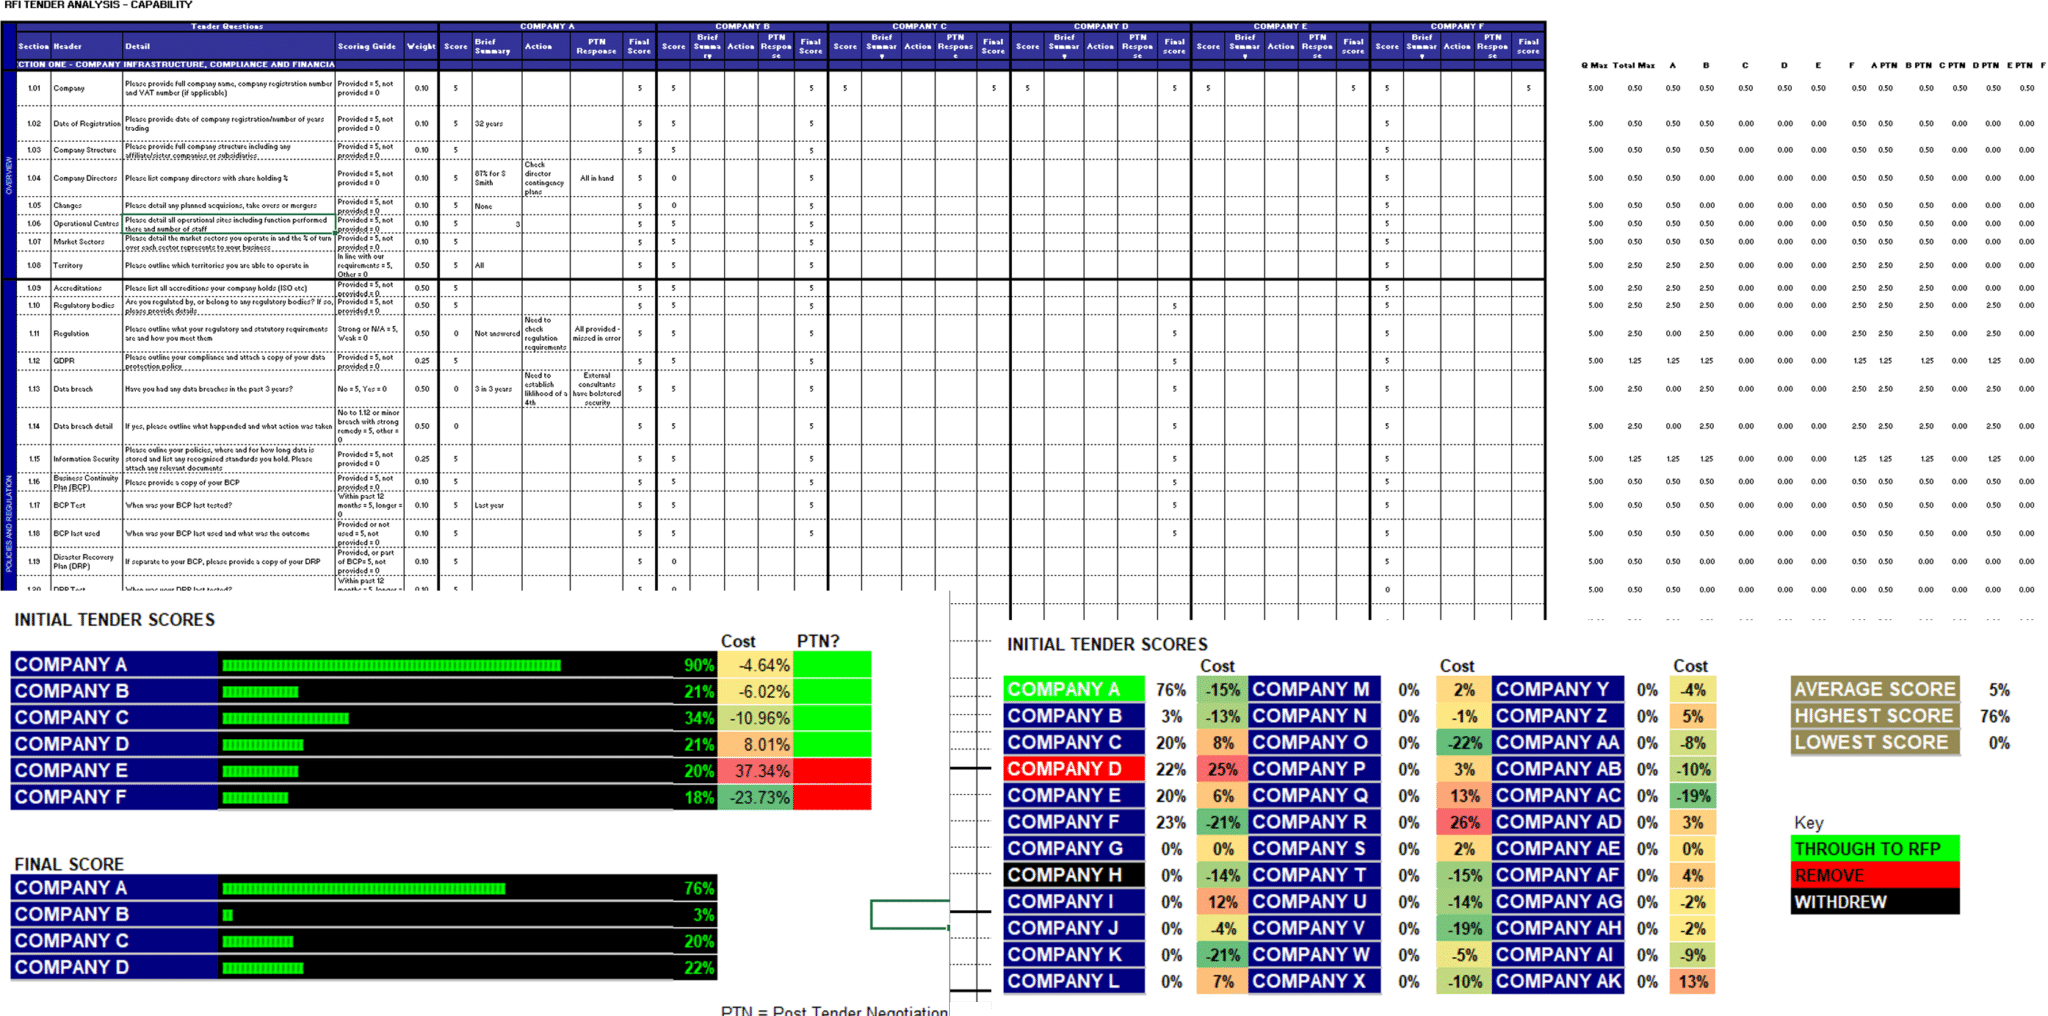This screenshot has width=2048, height=1016.
Task: Click the HIGHEST SCORE label
Action: point(1875,716)
